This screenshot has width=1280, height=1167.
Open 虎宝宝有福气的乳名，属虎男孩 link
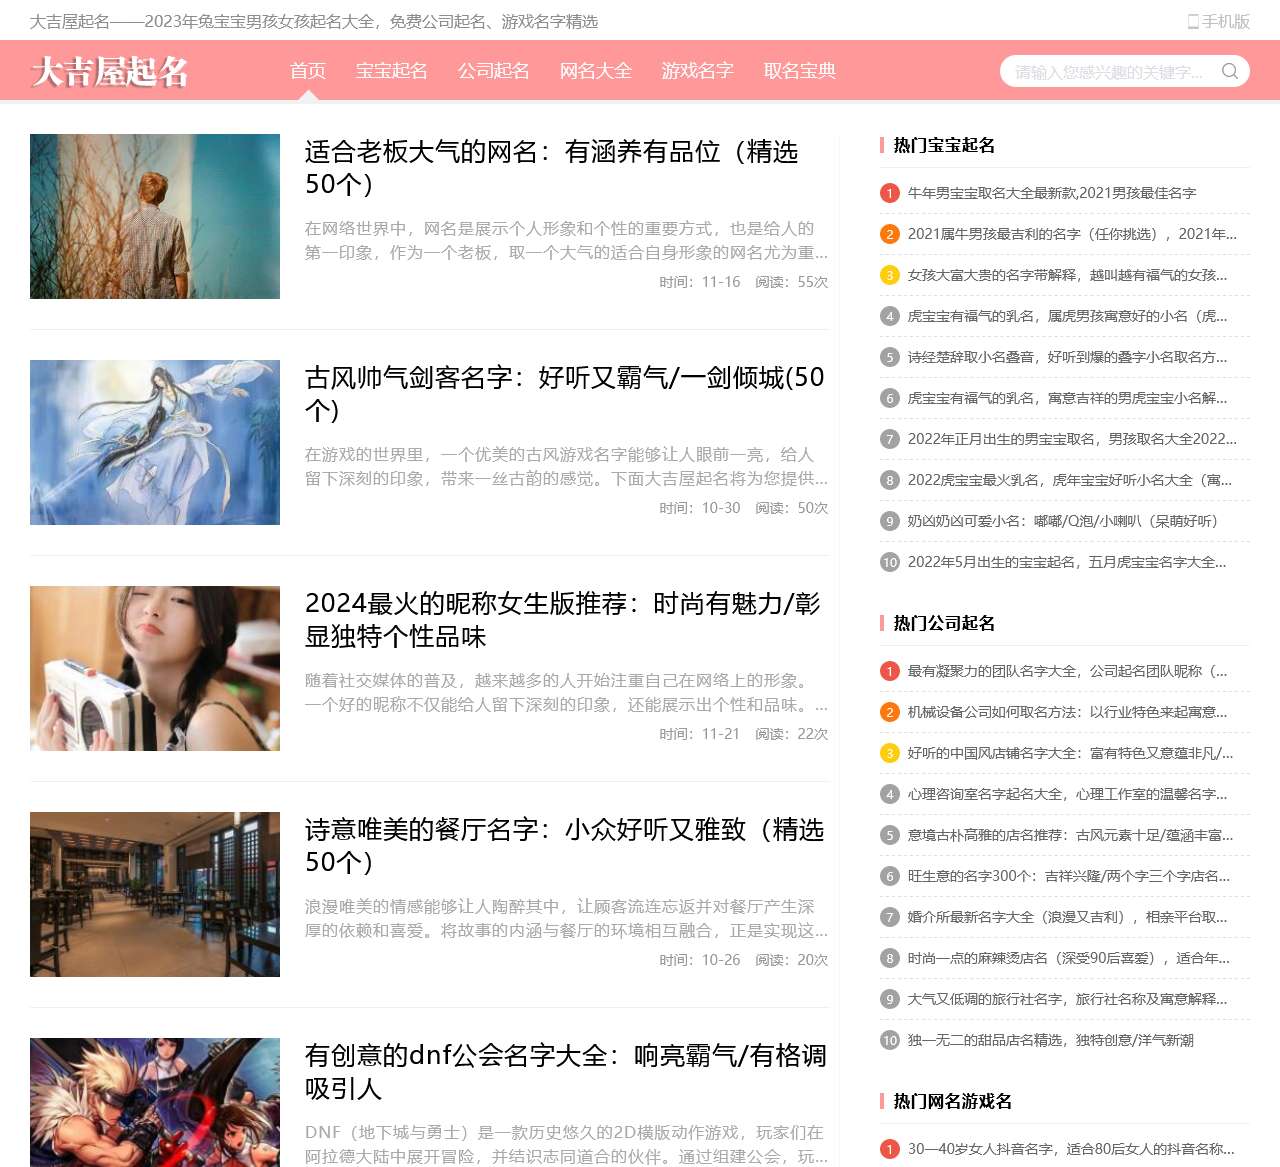[x=1067, y=316]
